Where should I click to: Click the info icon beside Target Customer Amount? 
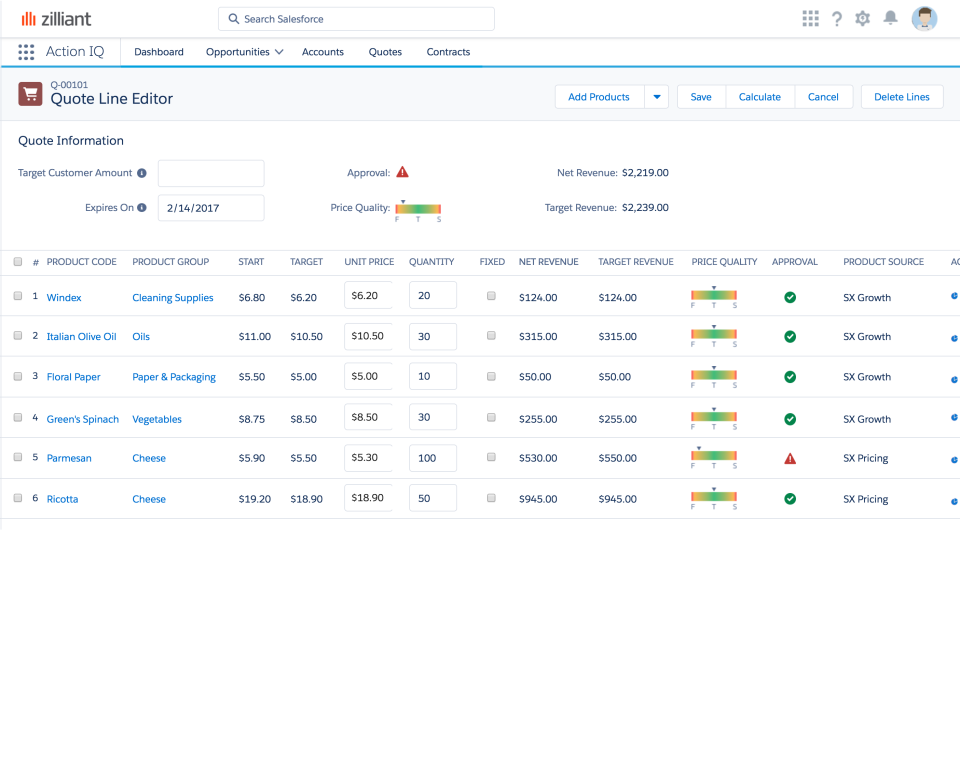[141, 172]
